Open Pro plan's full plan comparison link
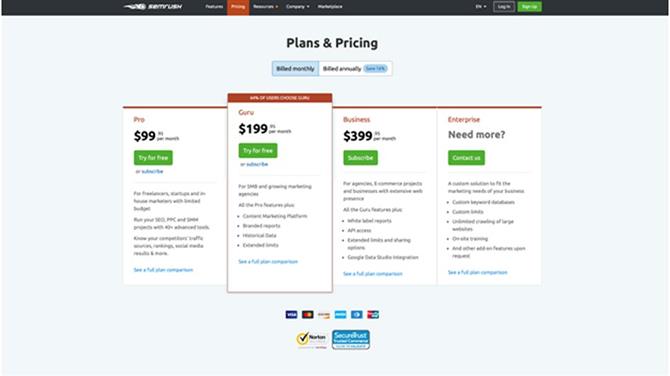This screenshot has width=670, height=376. point(163,270)
